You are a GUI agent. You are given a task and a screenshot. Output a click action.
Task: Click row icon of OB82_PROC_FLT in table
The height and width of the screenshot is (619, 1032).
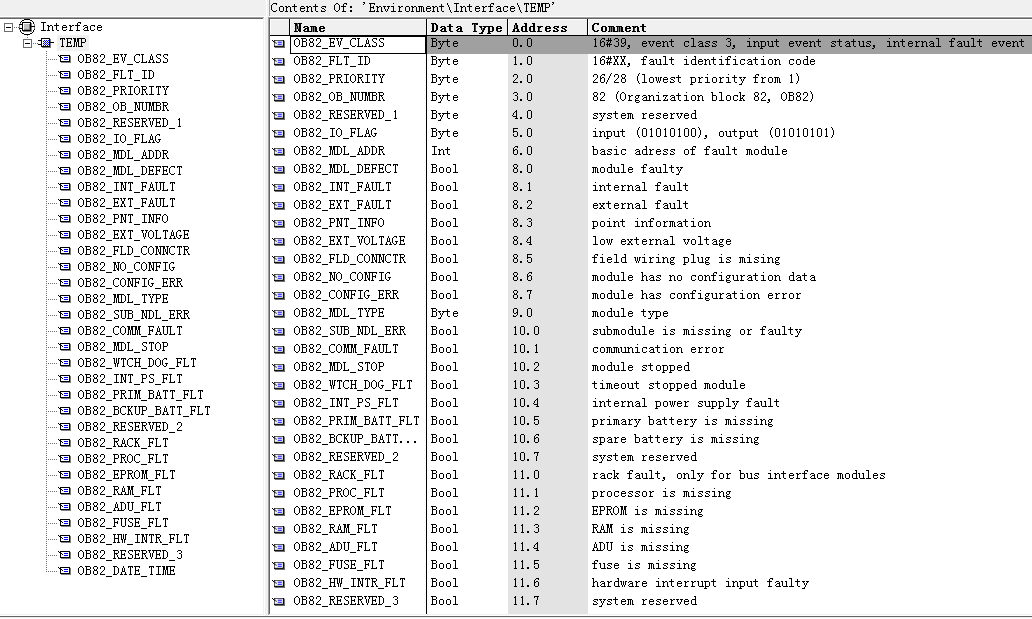[279, 493]
